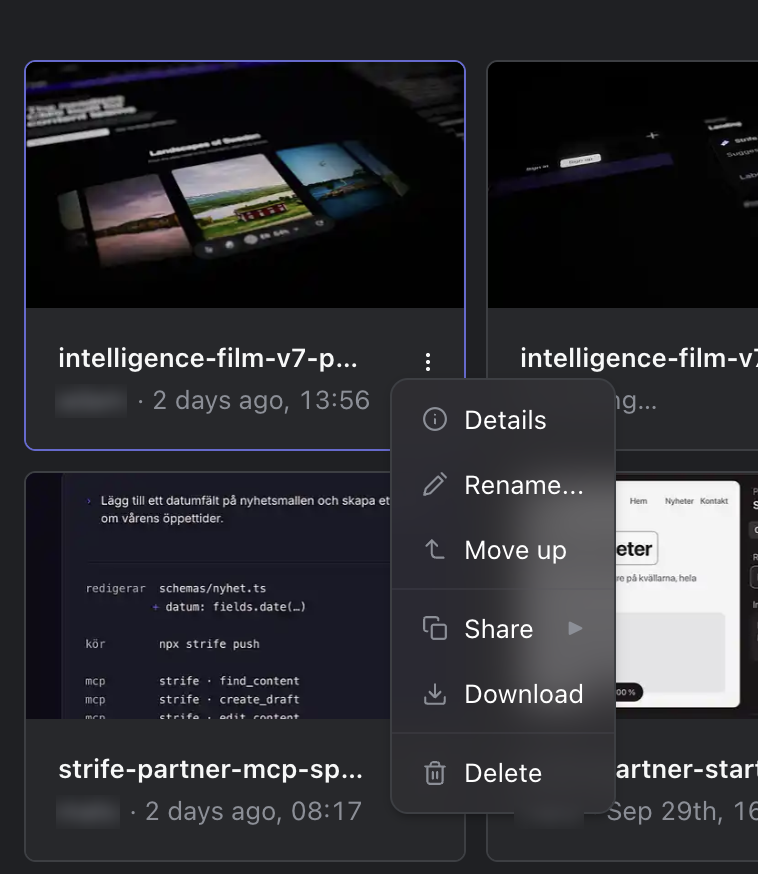This screenshot has height=874, width=758.
Task: Click the Share copy icon
Action: click(435, 628)
